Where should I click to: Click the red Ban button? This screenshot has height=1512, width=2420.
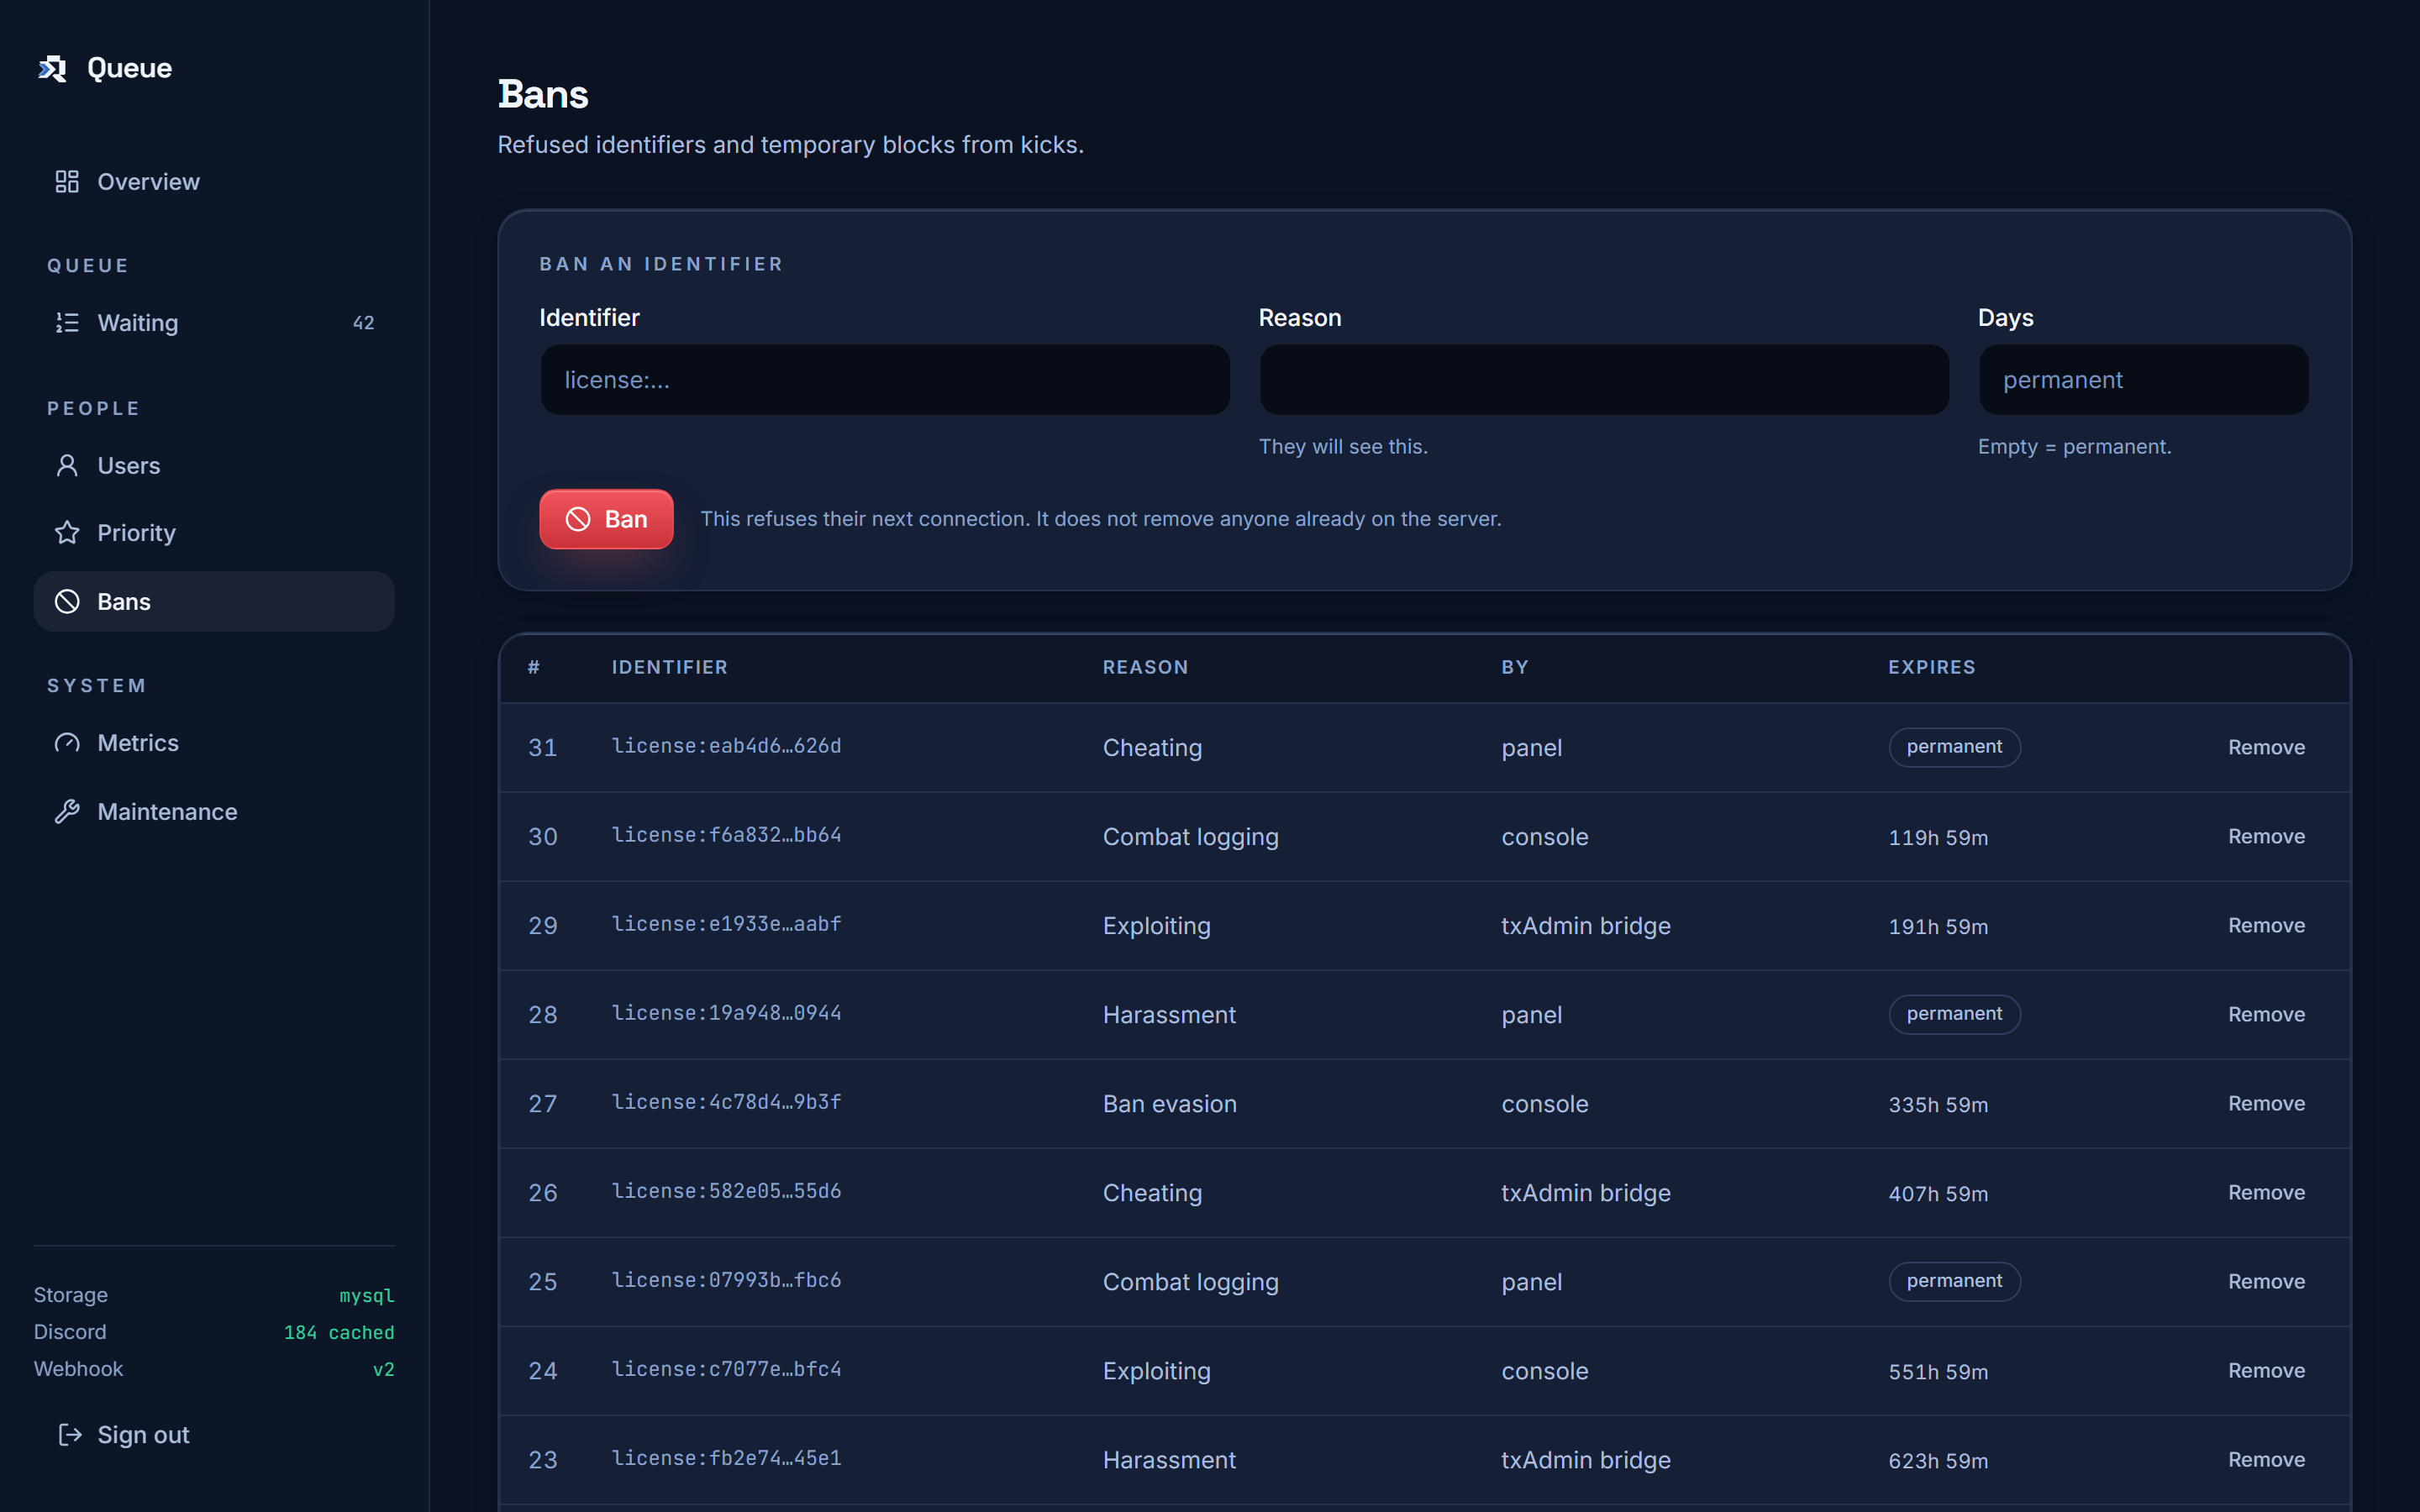point(606,519)
